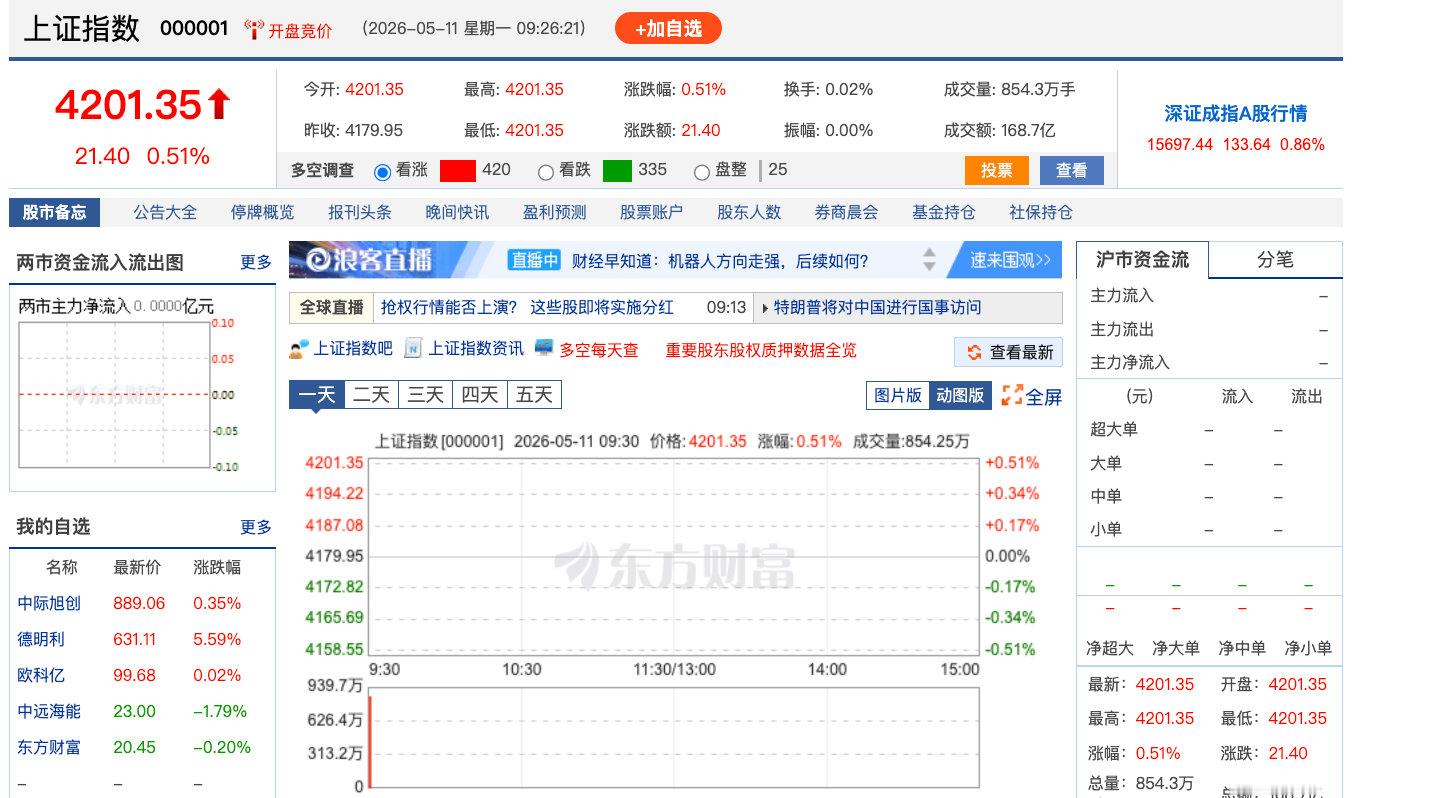Open 中际旭创 in watchlist

point(49,603)
